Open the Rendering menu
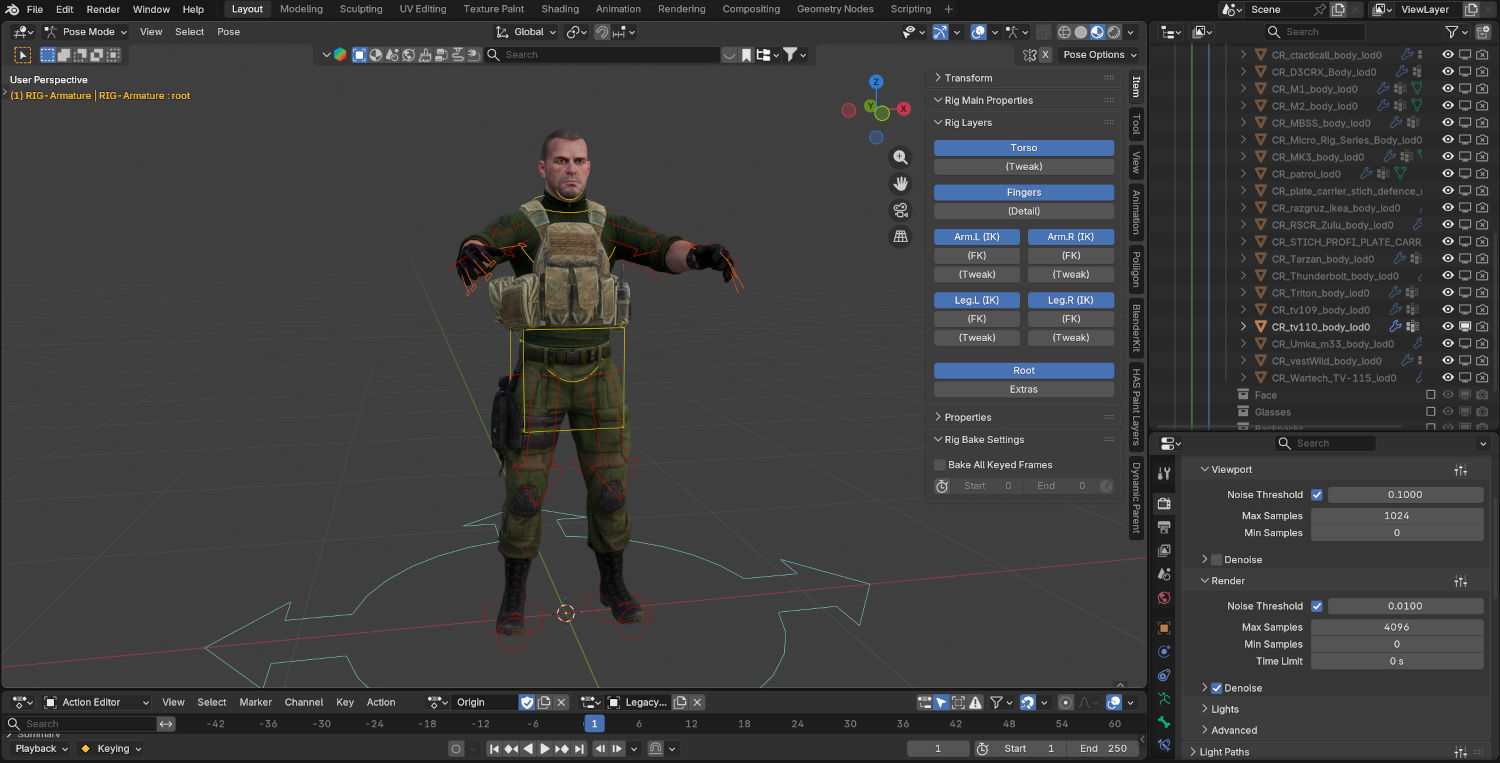The height and width of the screenshot is (763, 1500). point(681,9)
